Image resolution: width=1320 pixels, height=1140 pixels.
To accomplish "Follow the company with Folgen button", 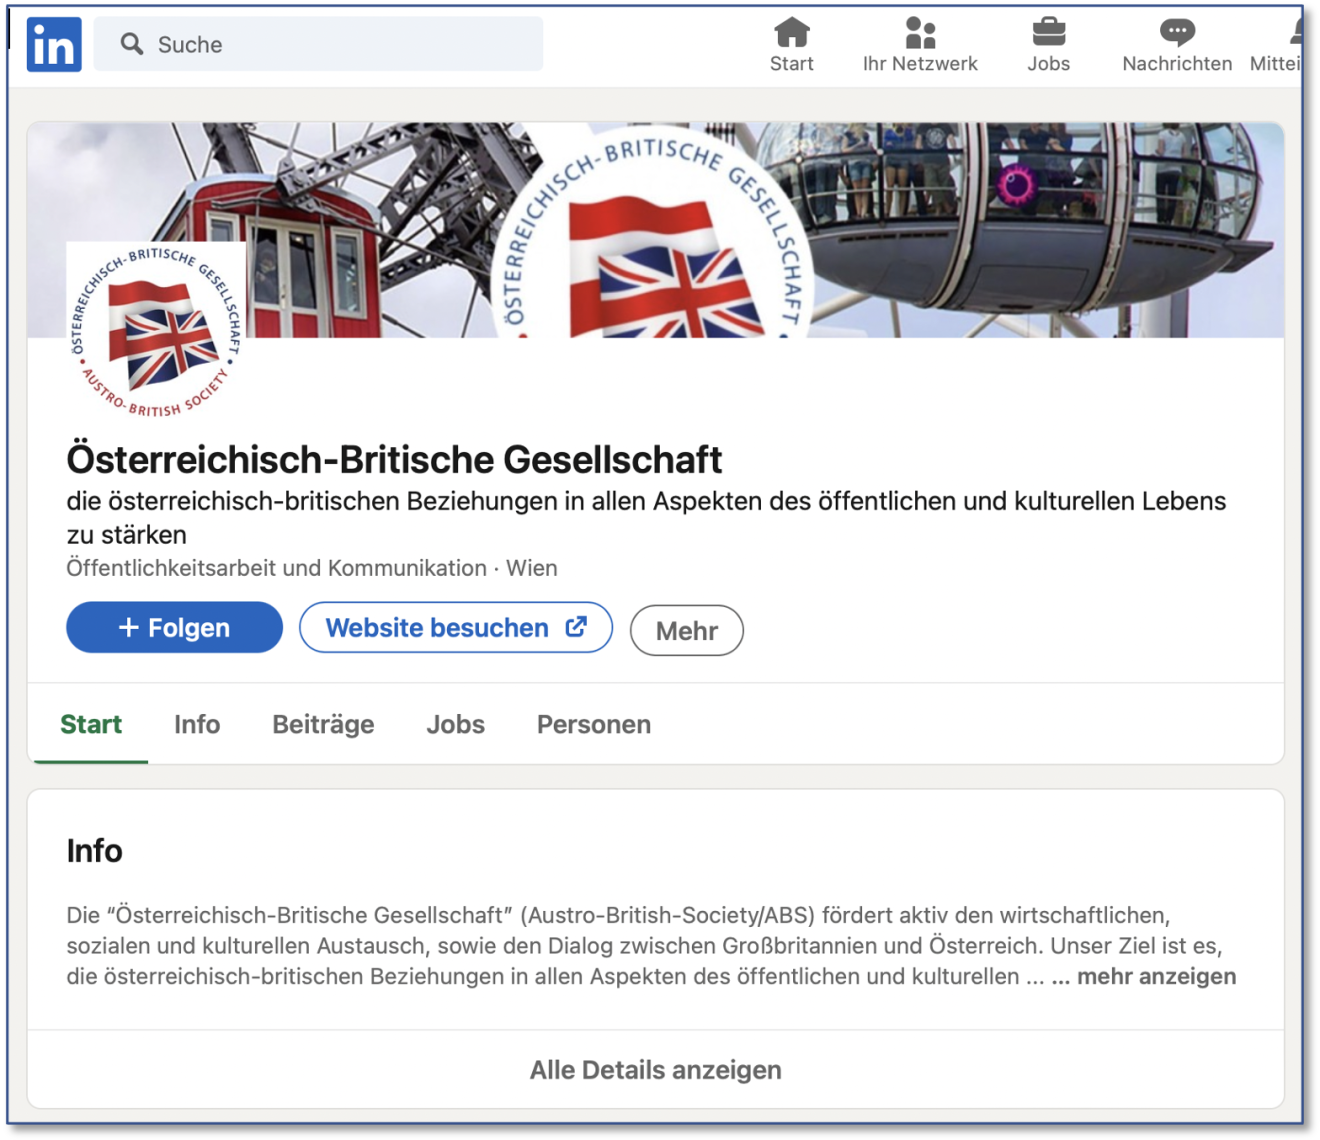I will pos(174,627).
